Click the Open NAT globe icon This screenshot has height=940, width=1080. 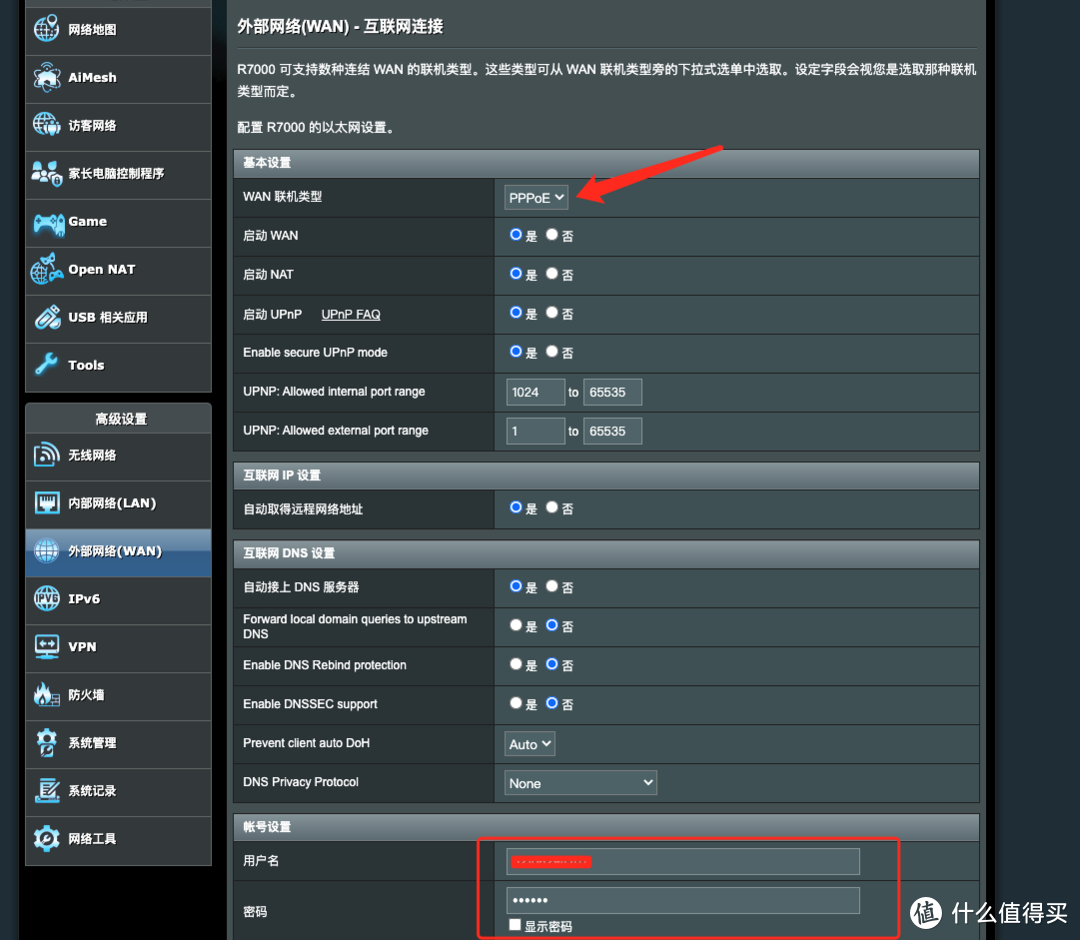47,270
